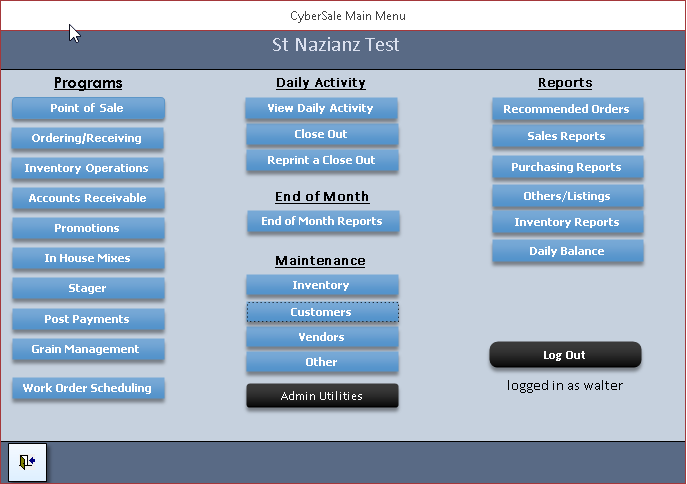Screen dimensions: 687x484
Task: Open Post Payments
Action: pos(88,319)
